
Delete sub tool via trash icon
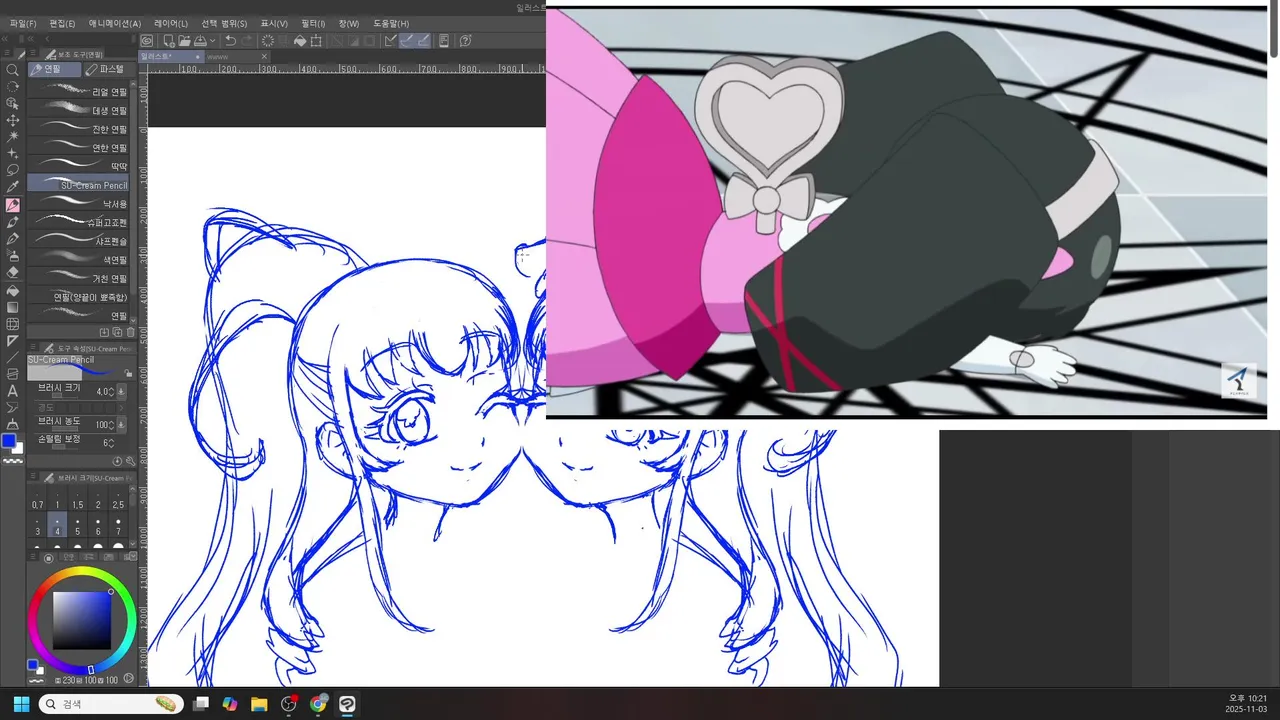coord(130,332)
